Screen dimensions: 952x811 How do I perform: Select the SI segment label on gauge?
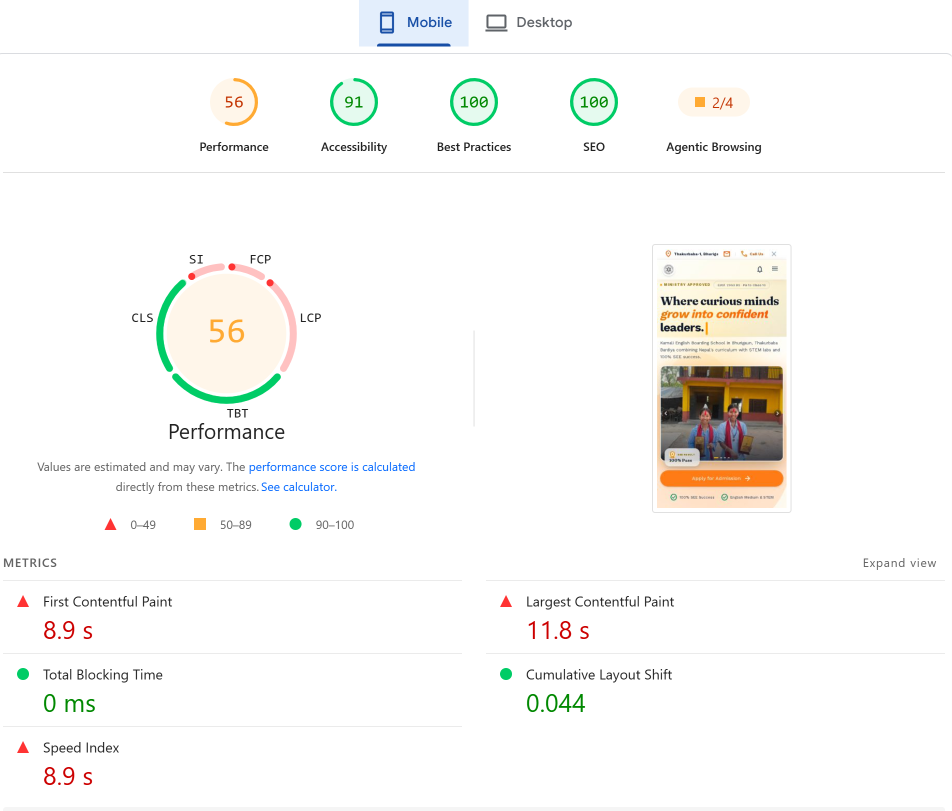[x=196, y=259]
